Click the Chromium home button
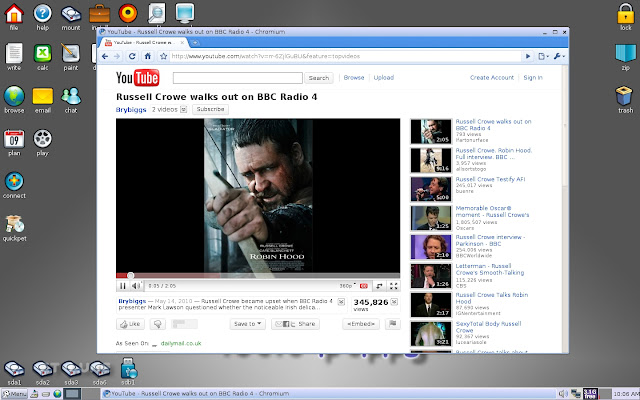This screenshot has width=640, height=400. pyautogui.click(x=148, y=56)
